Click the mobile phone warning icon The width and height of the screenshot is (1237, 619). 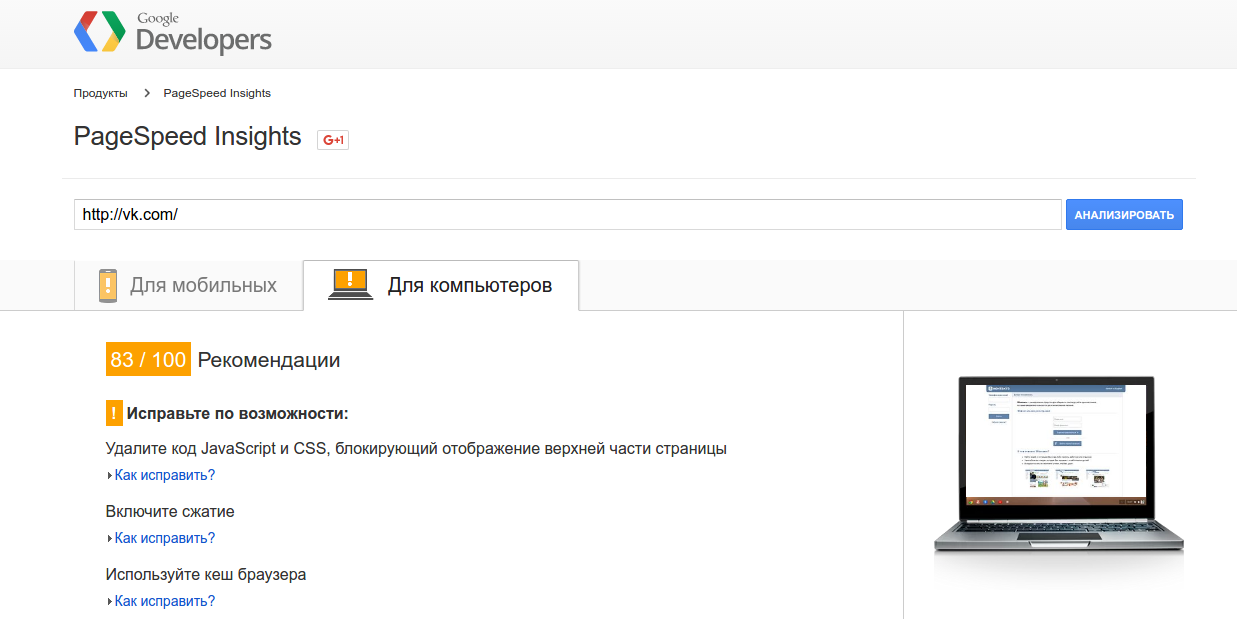[x=108, y=285]
